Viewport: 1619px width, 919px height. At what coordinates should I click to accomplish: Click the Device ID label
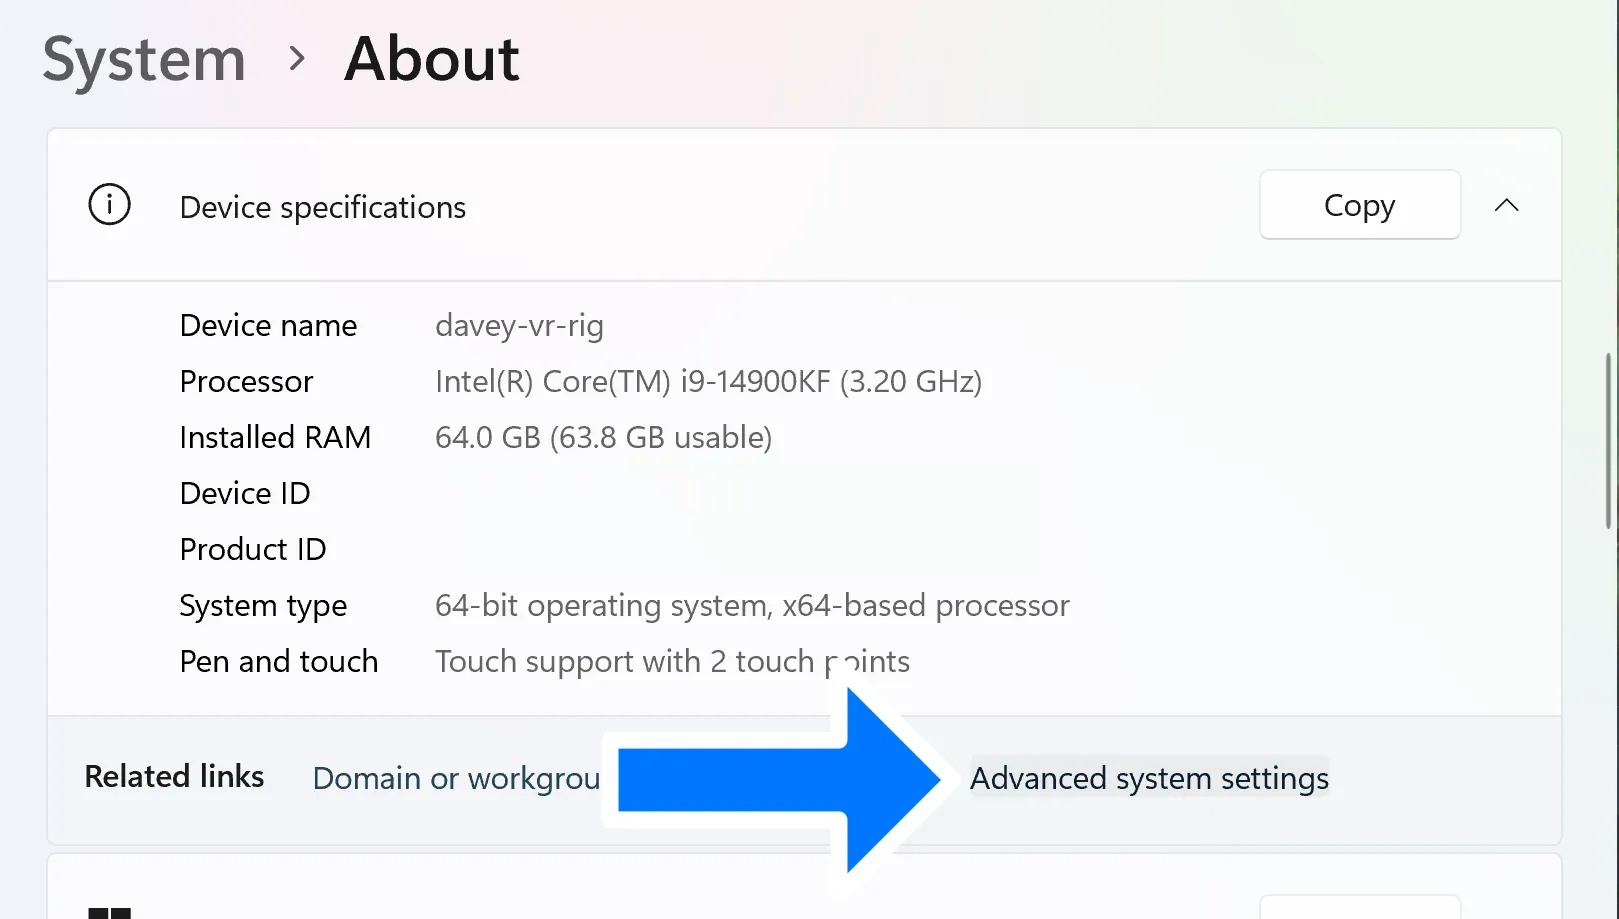coord(245,493)
